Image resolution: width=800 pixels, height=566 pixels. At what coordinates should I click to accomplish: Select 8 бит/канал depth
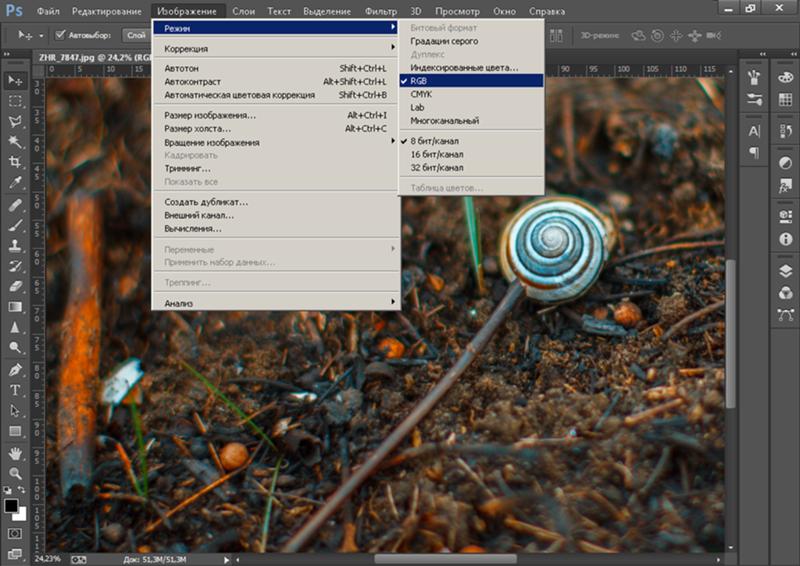pyautogui.click(x=471, y=141)
